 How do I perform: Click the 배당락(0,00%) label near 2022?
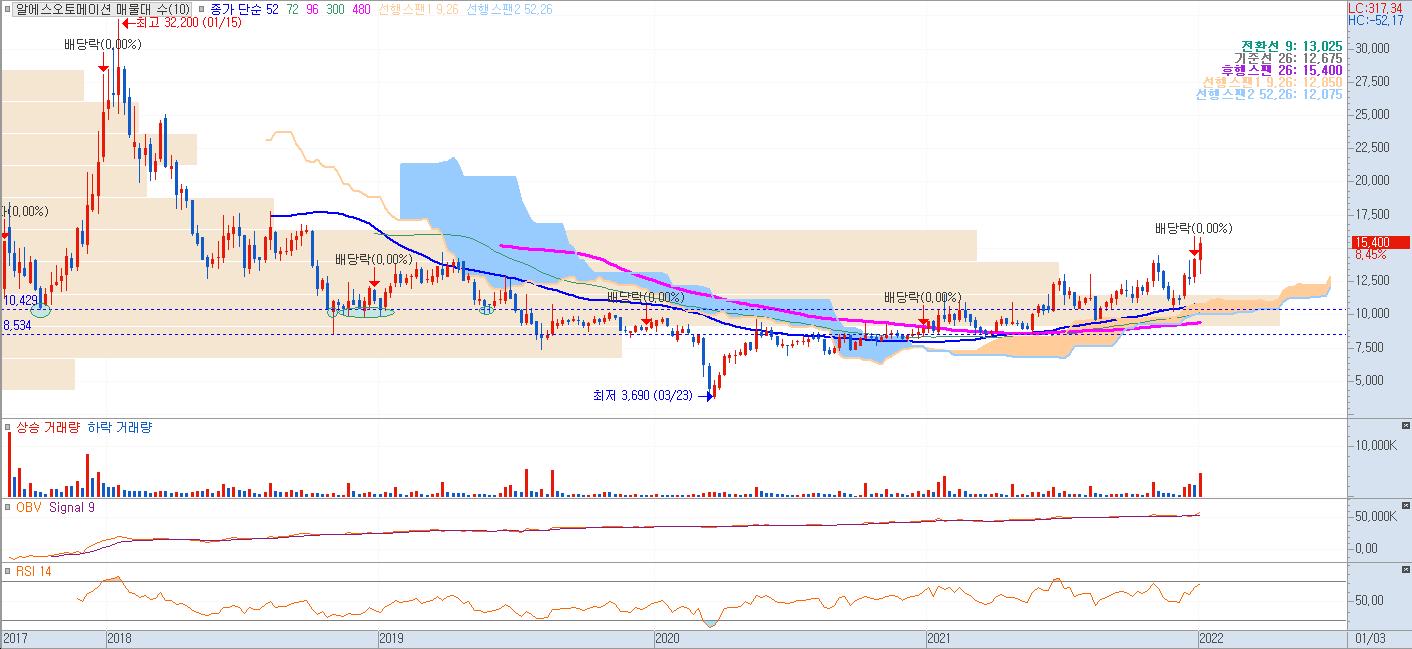pos(1193,228)
